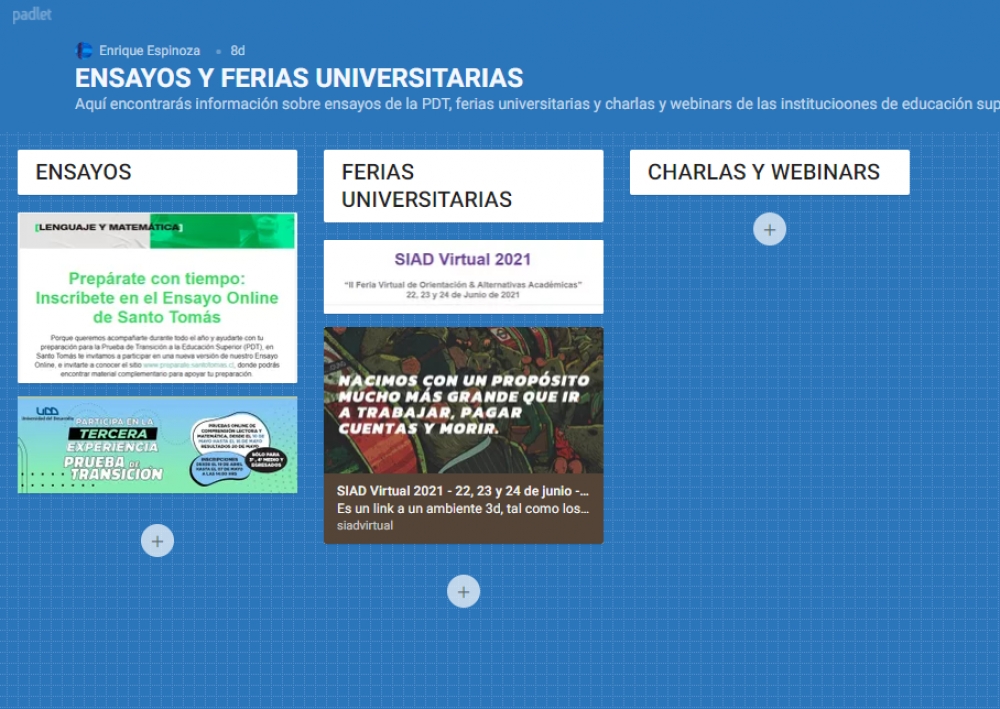Viewport: 1000px width, 709px height.
Task: Add a post under the ENSAYOS column
Action: (x=158, y=541)
